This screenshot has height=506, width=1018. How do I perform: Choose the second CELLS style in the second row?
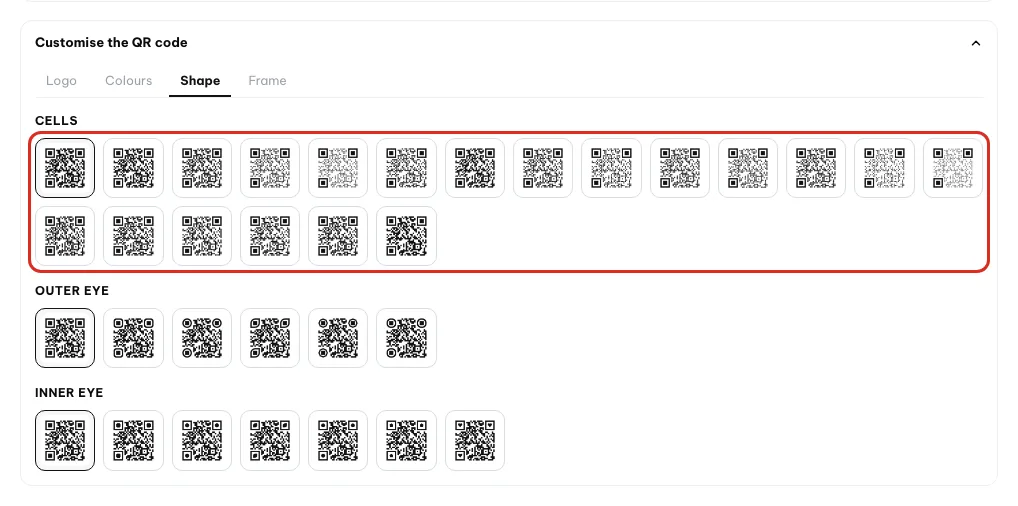(133, 236)
